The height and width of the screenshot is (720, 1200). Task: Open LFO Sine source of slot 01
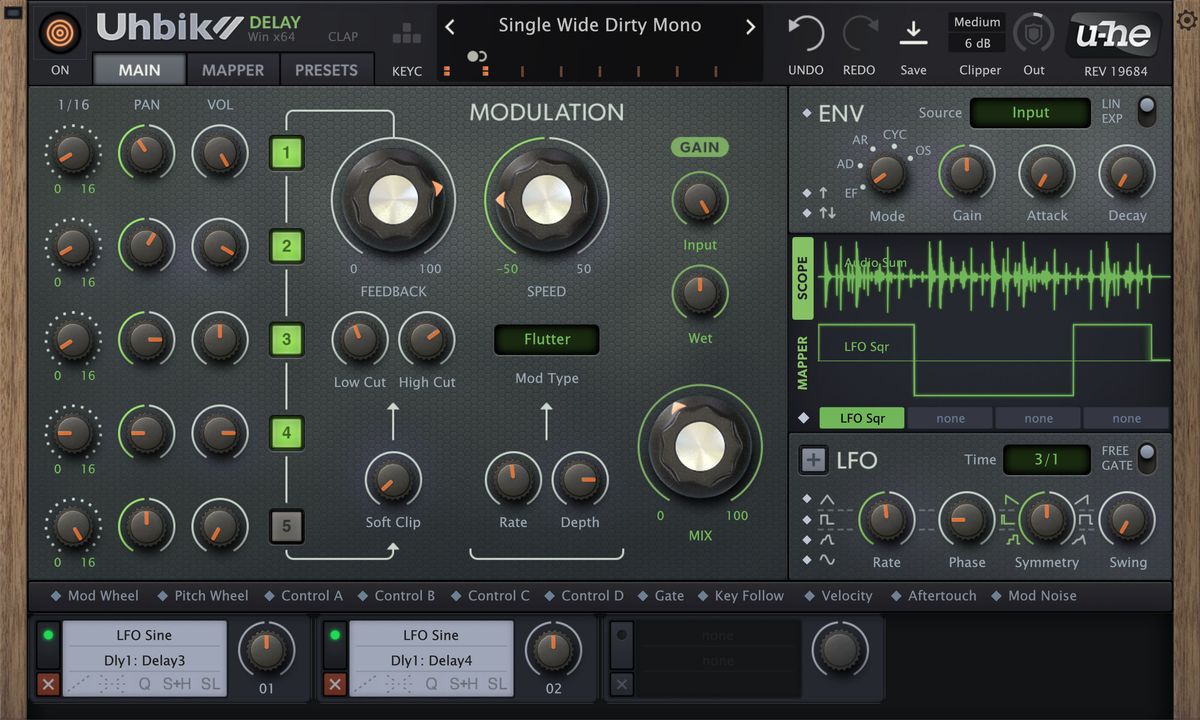pyautogui.click(x=145, y=635)
